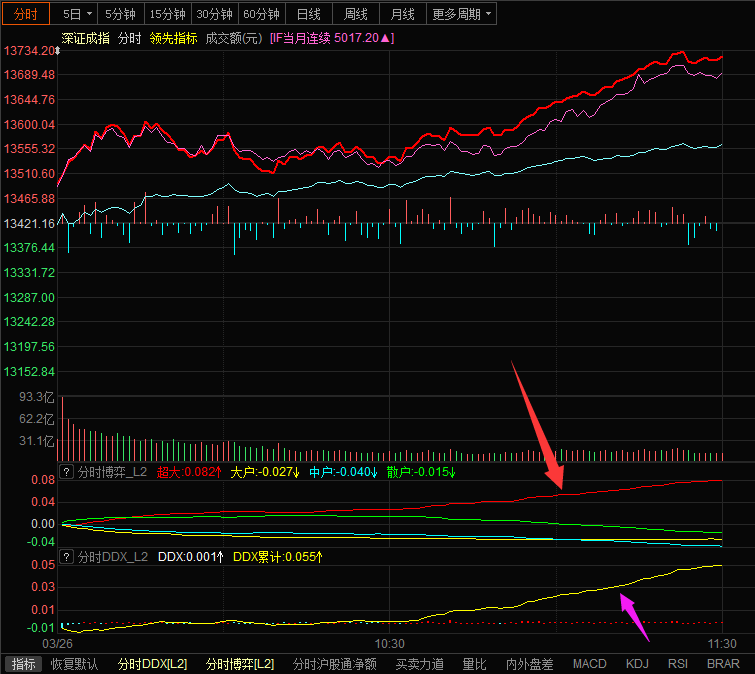
Task: Click the 散户:-0.015 value
Action: point(421,472)
